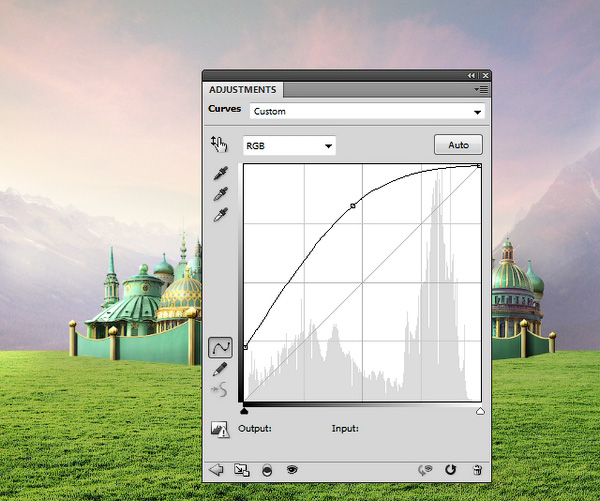Collapse the panel with double-arrow icon
The width and height of the screenshot is (600, 501).
(471, 75)
